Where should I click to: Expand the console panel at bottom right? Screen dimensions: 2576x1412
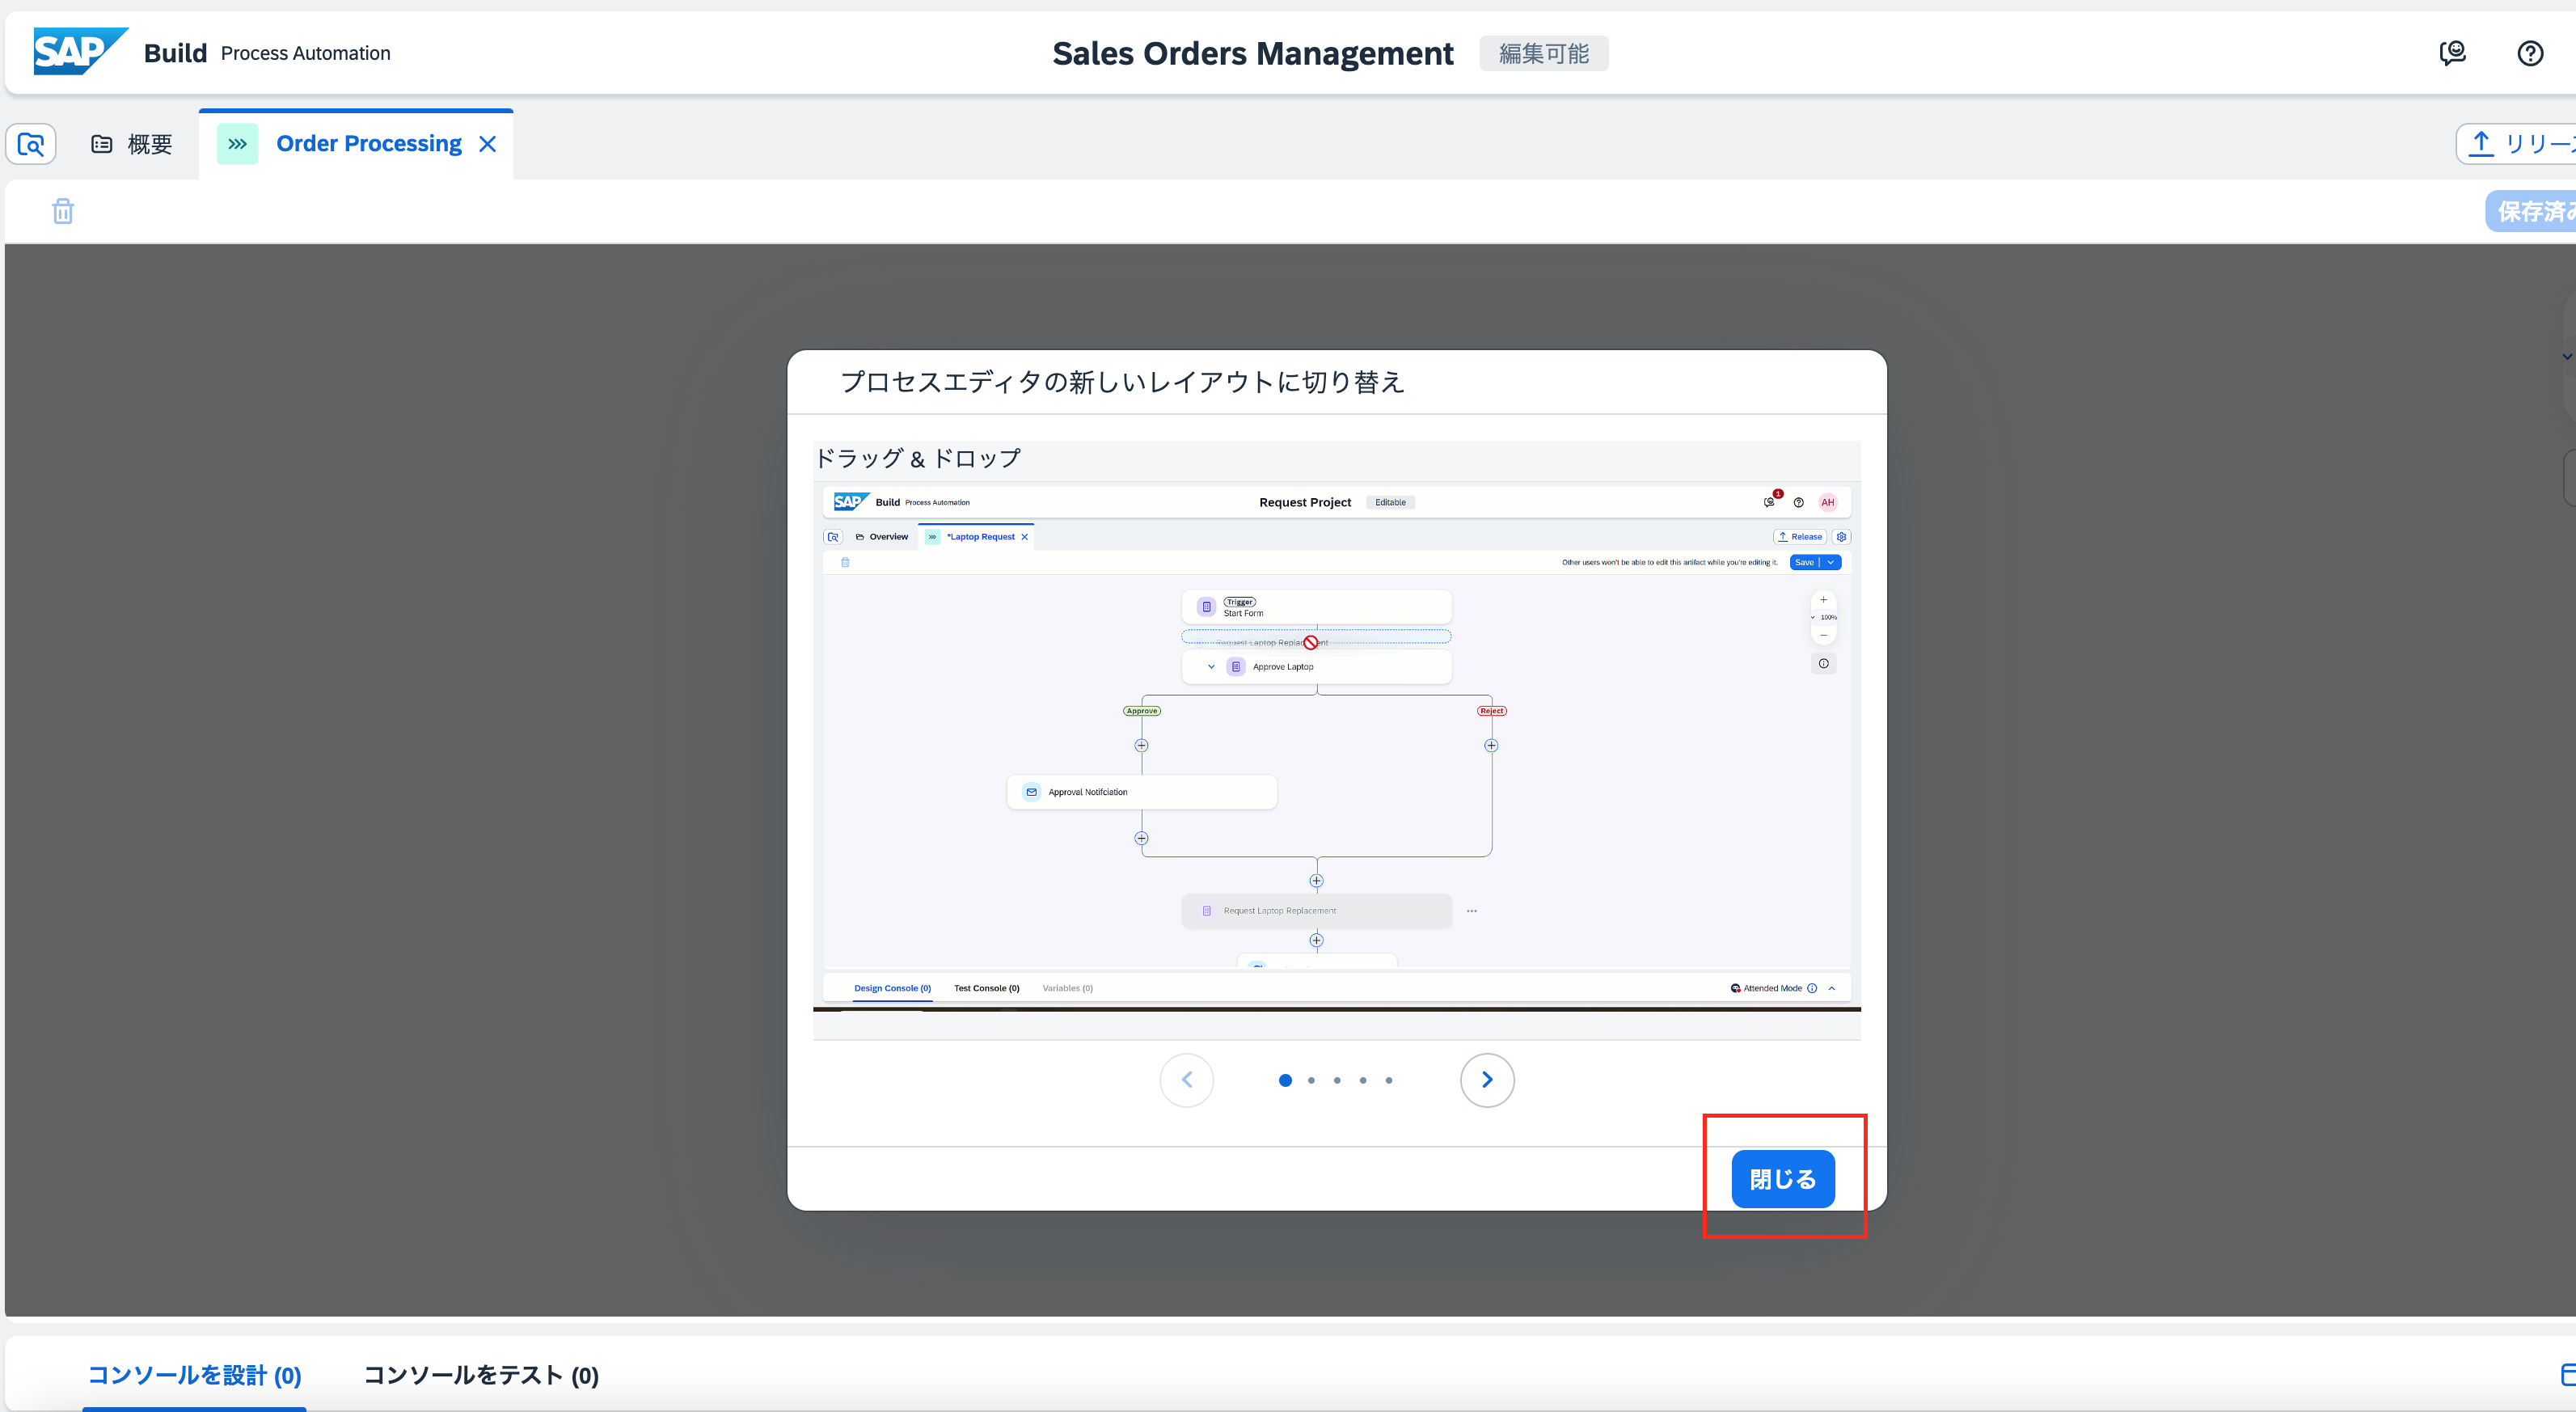(x=2566, y=1375)
